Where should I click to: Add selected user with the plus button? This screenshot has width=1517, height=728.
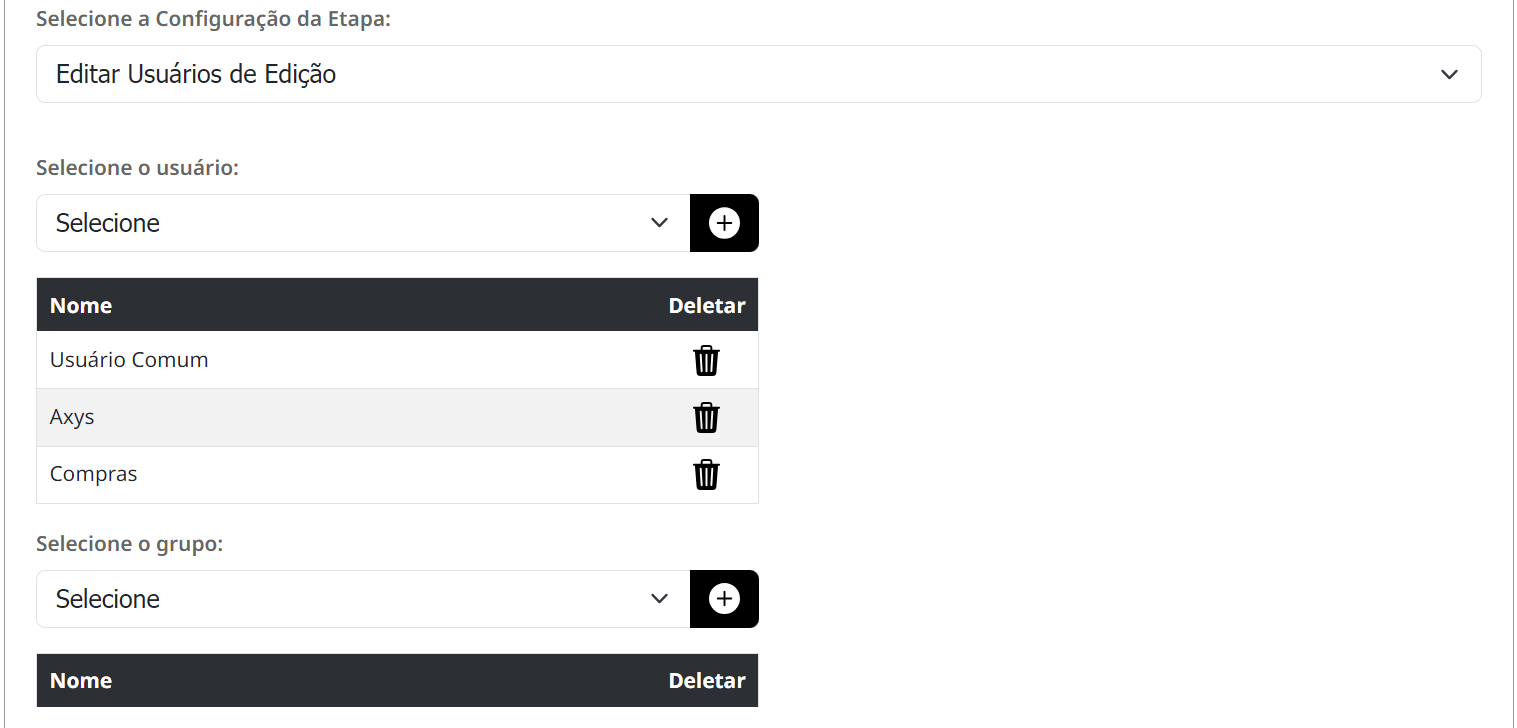(724, 223)
